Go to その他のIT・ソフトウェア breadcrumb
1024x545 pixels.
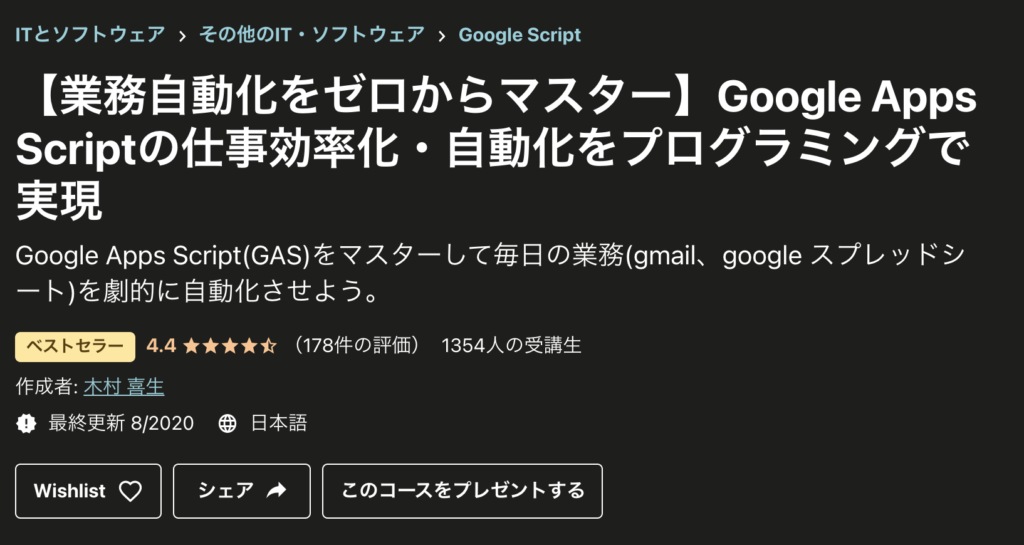311,35
